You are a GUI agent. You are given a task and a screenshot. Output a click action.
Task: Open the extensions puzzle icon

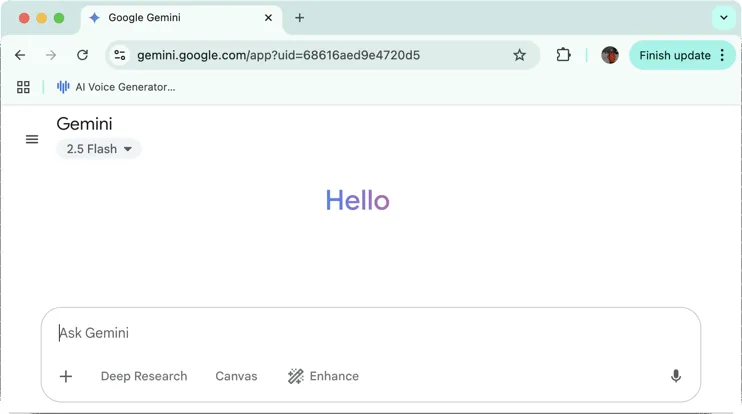(x=563, y=55)
